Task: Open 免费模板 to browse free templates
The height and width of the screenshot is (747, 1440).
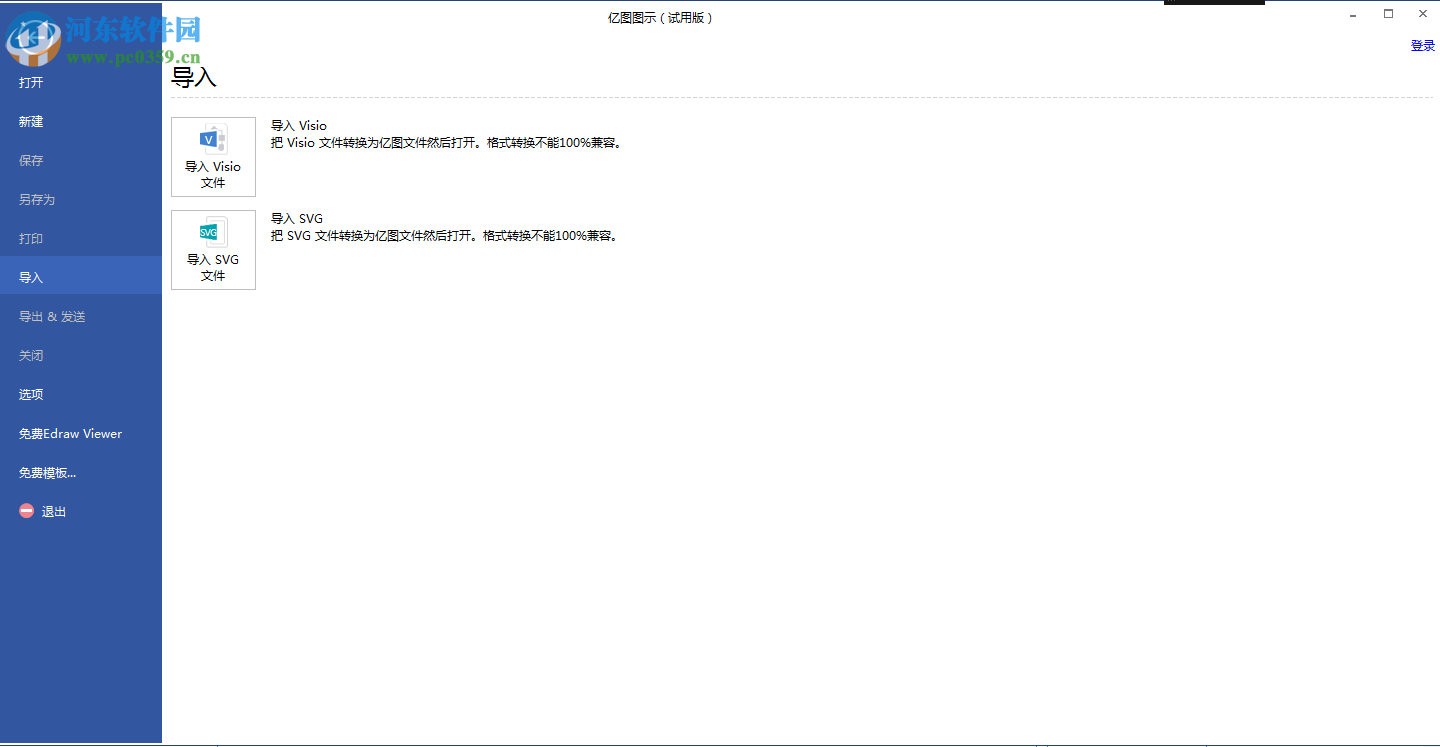Action: click(47, 472)
